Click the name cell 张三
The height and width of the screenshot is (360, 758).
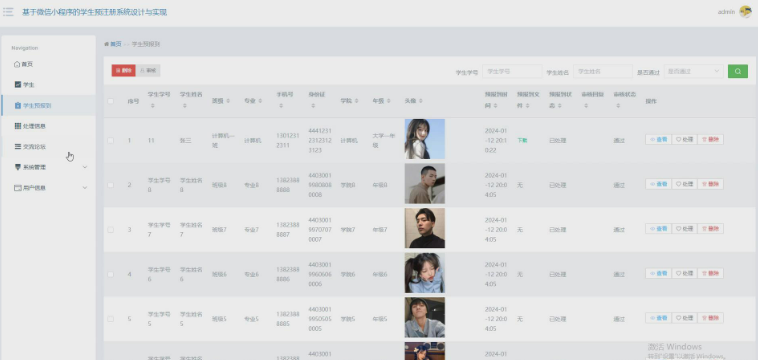click(186, 141)
